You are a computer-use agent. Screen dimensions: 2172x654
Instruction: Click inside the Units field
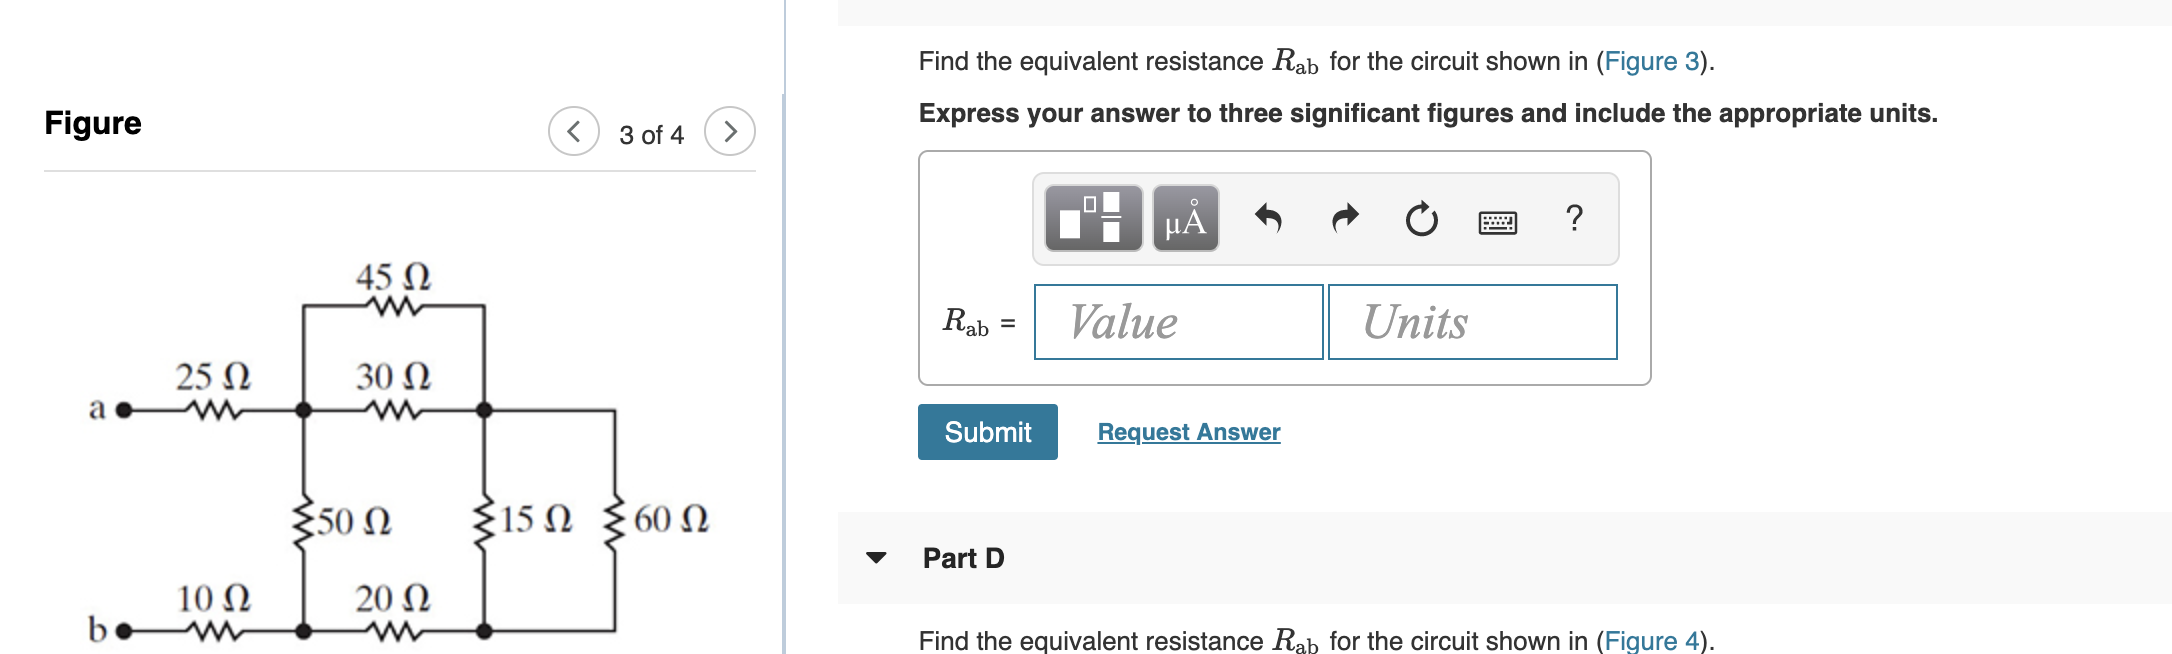click(x=1470, y=321)
